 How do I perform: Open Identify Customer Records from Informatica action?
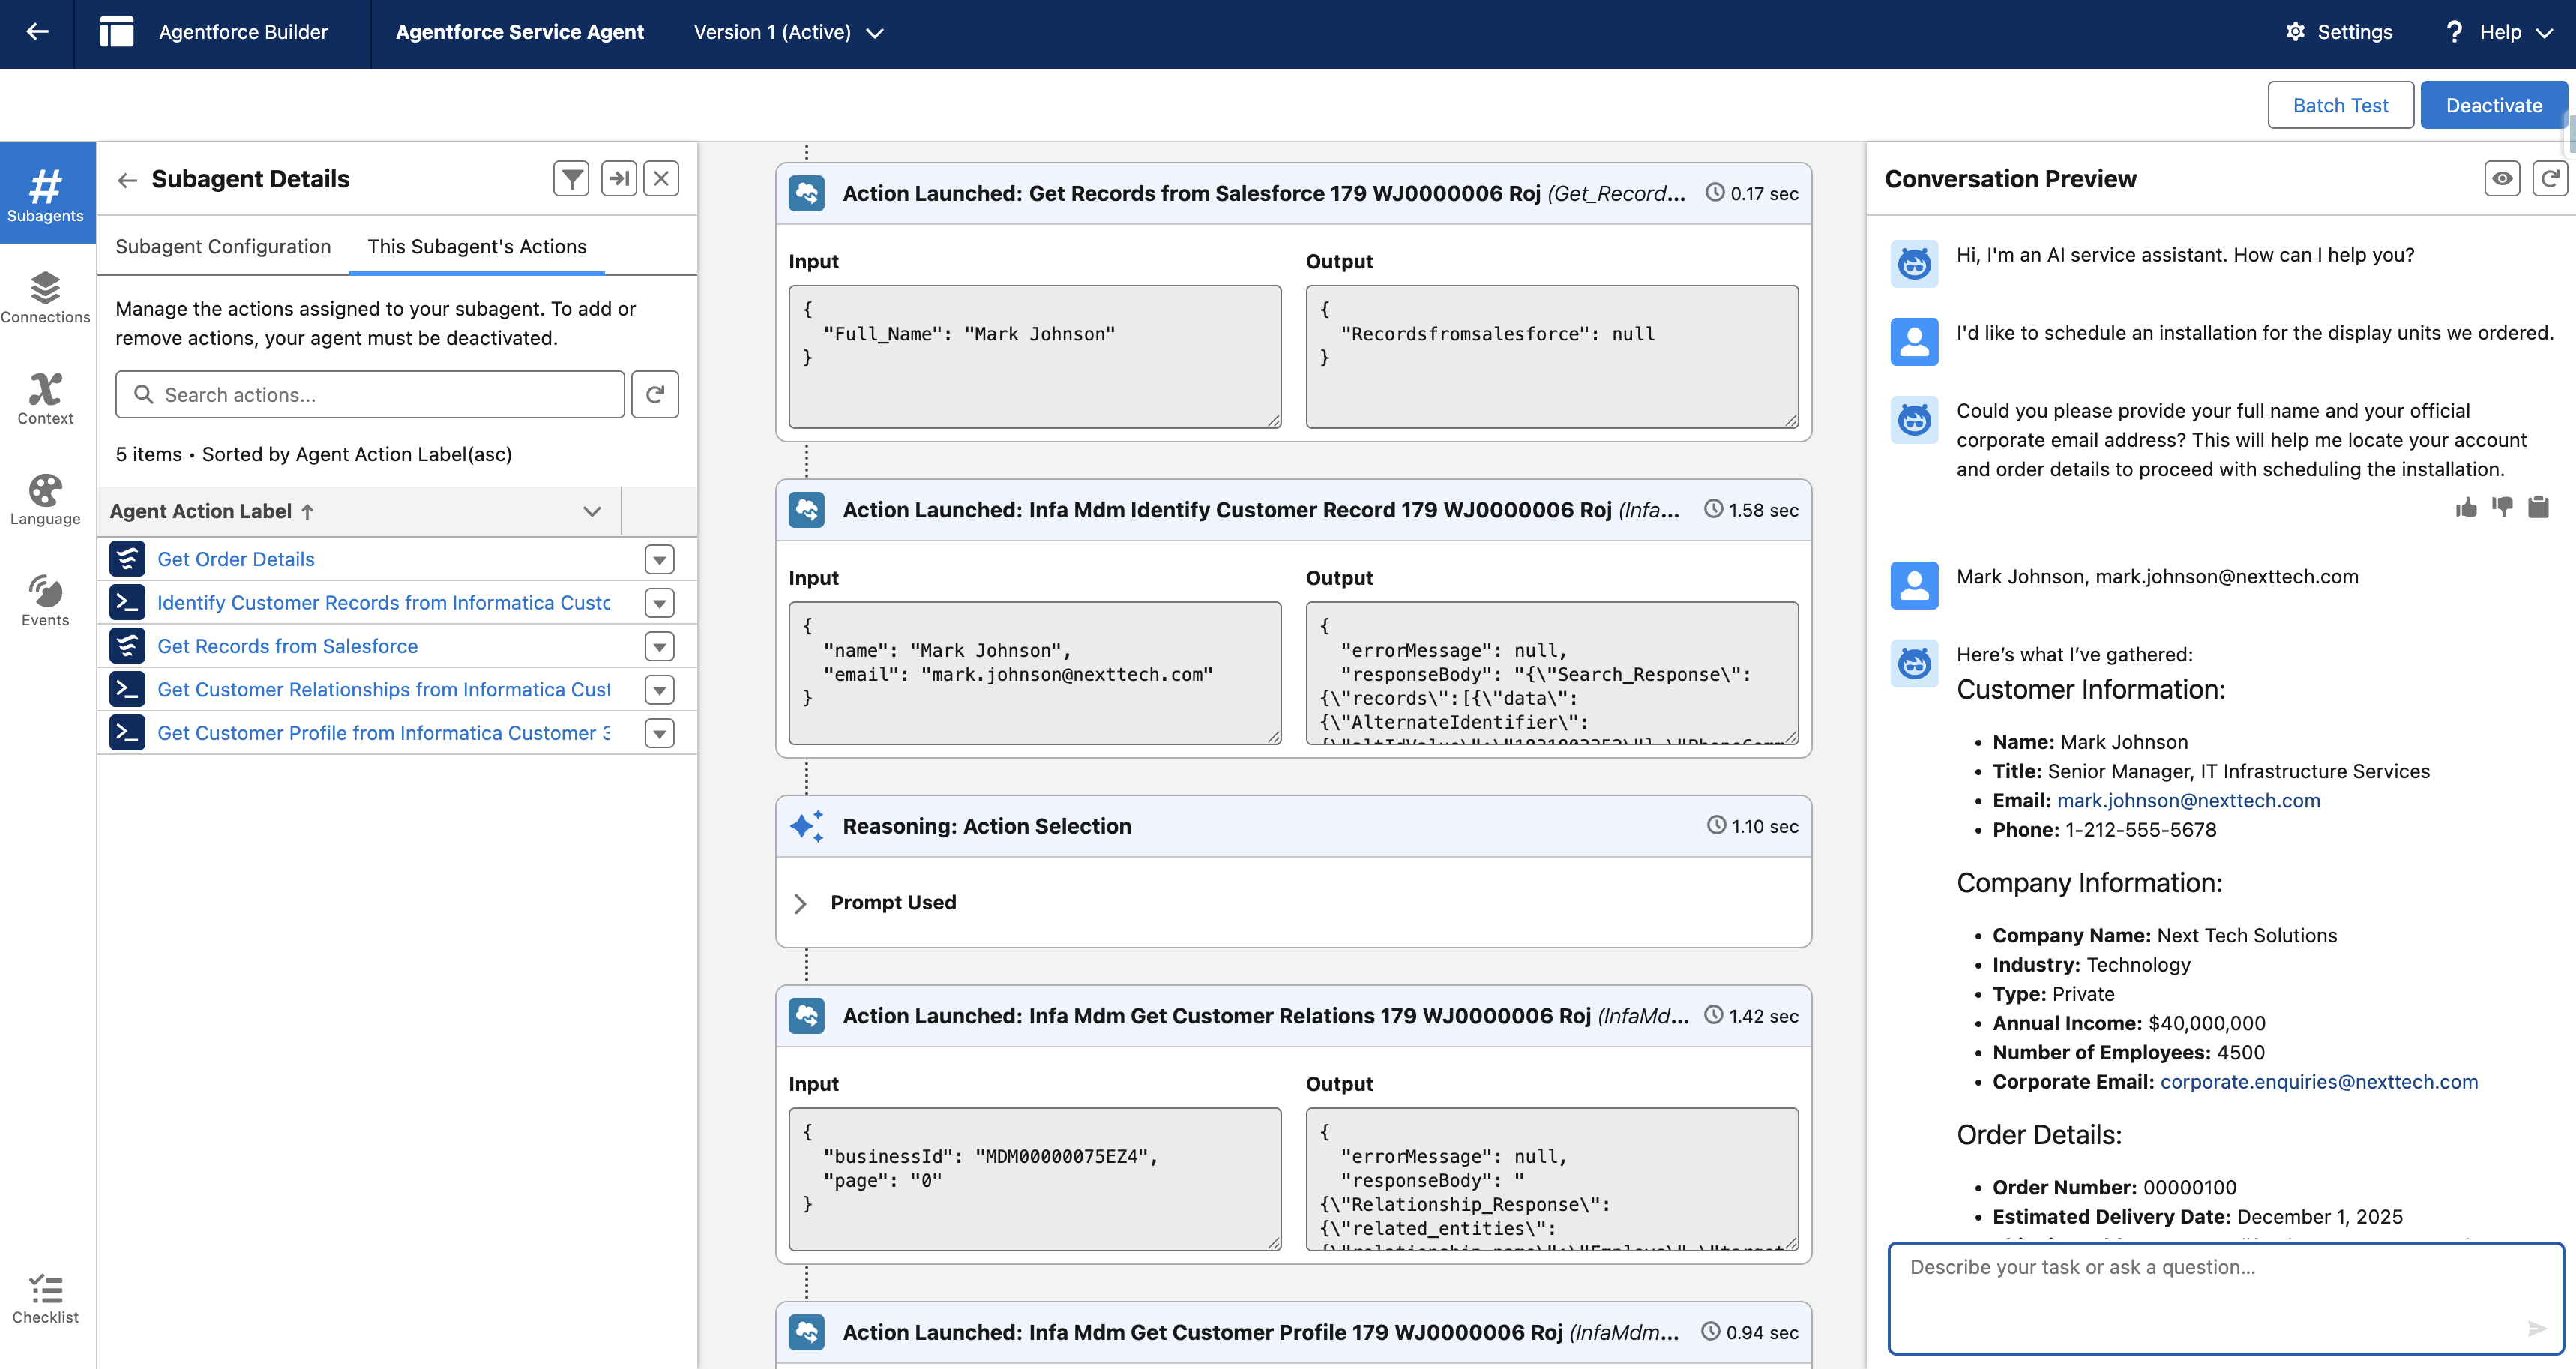pyautogui.click(x=384, y=602)
